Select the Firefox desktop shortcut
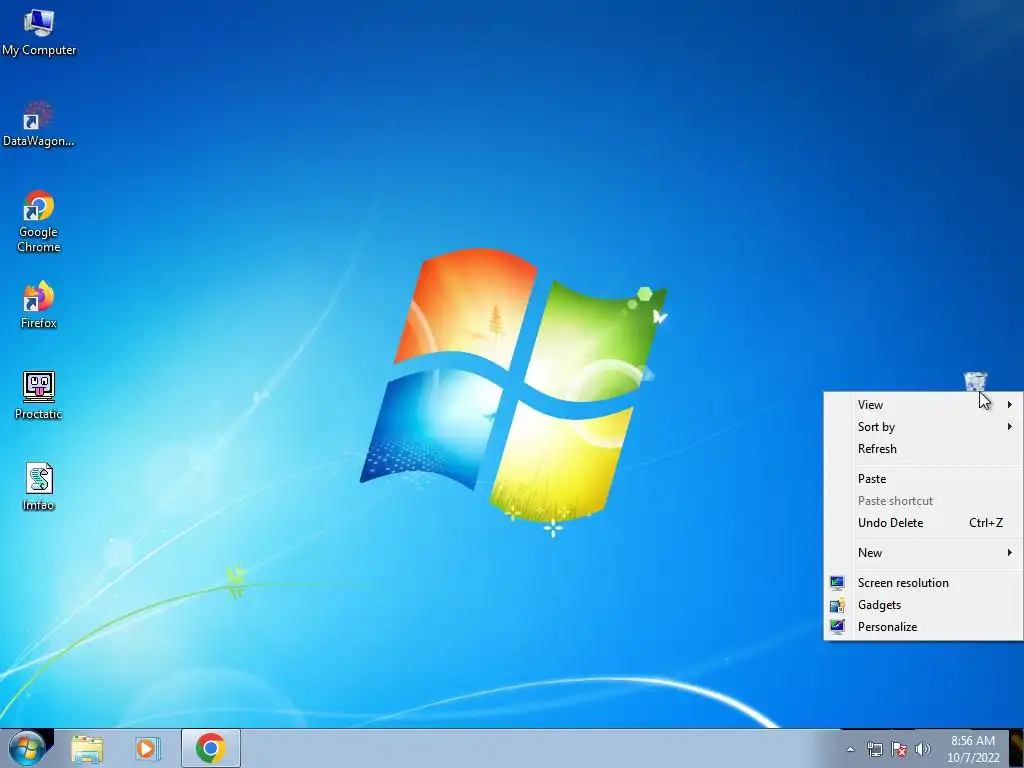Image resolution: width=1024 pixels, height=768 pixels. coord(39,305)
